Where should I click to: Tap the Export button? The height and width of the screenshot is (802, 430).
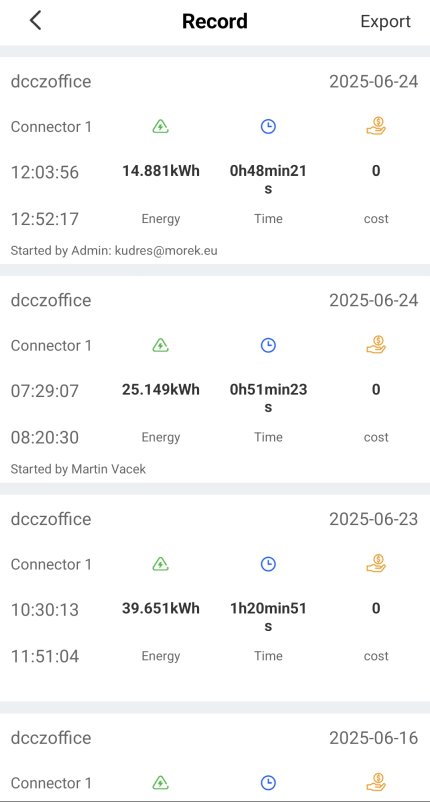(x=386, y=21)
